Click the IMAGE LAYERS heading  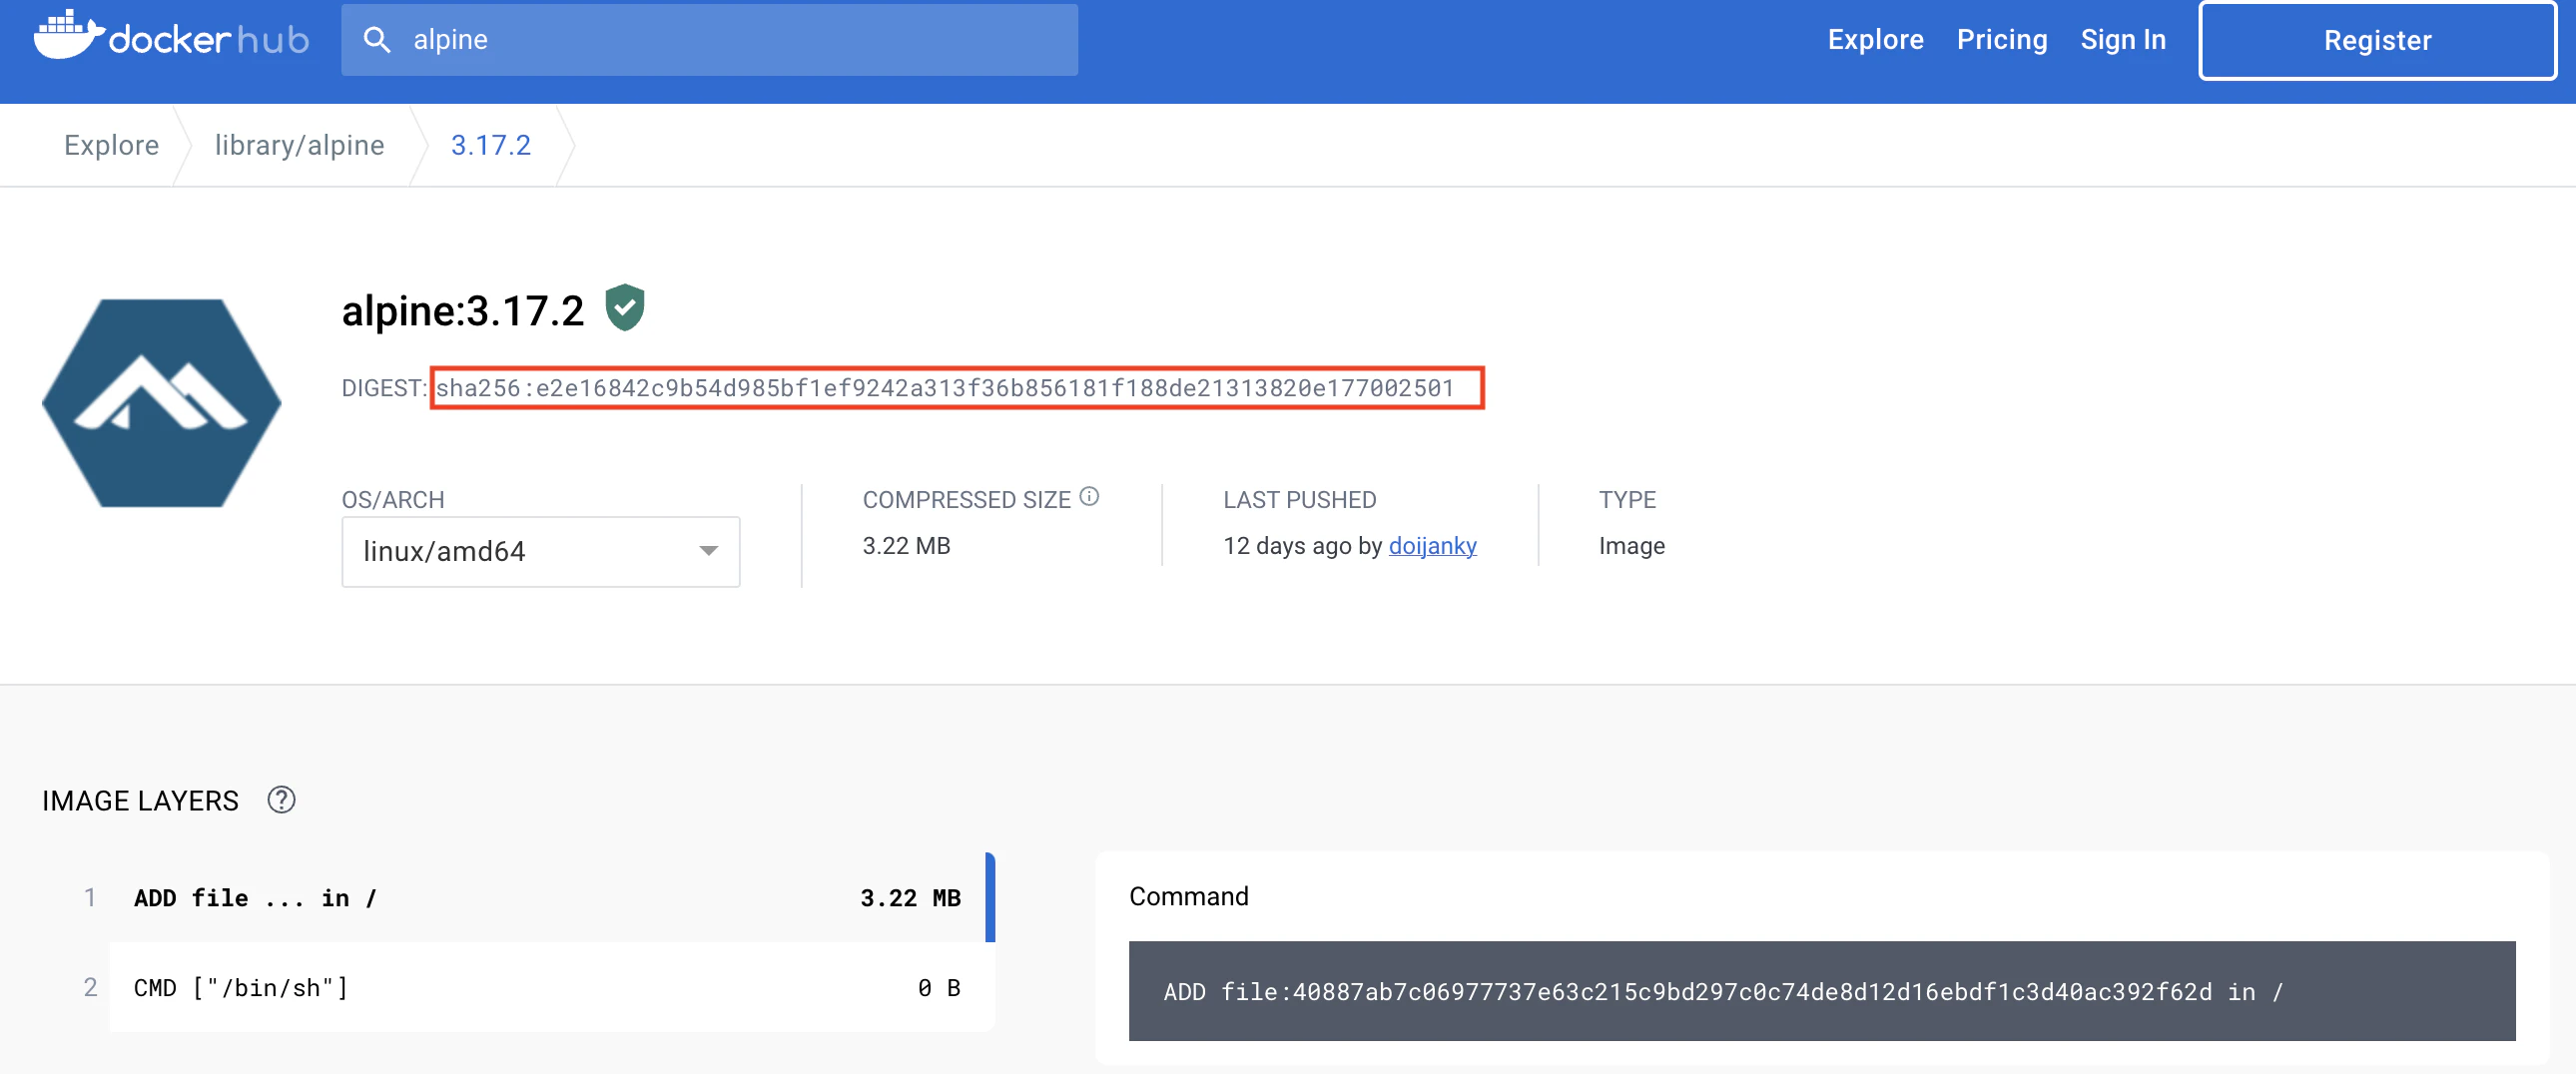[x=140, y=801]
